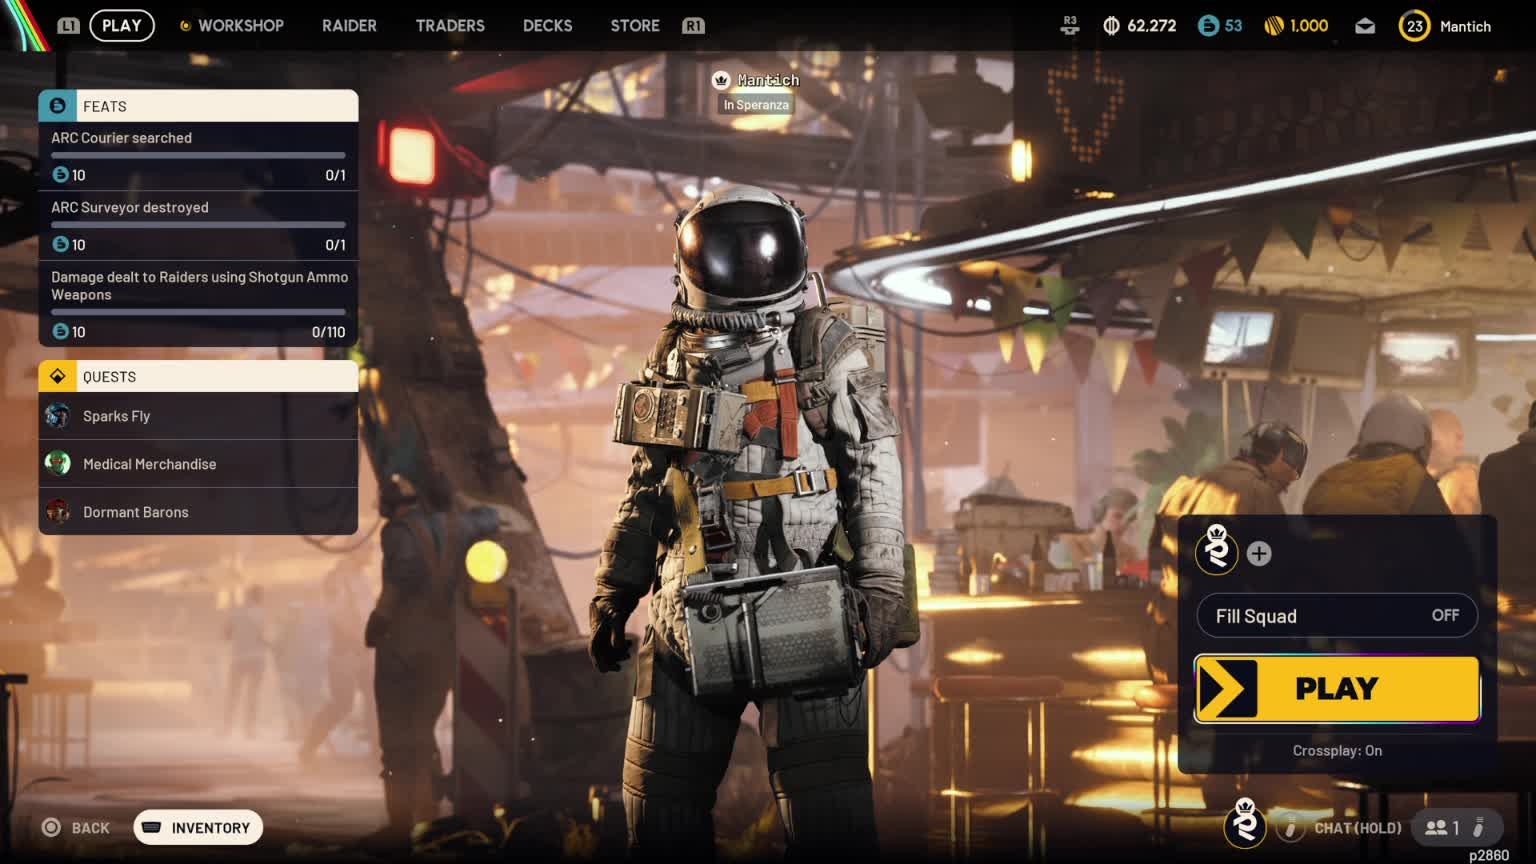1536x864 pixels.
Task: Click the 0/110 feat progress count
Action: 328,332
